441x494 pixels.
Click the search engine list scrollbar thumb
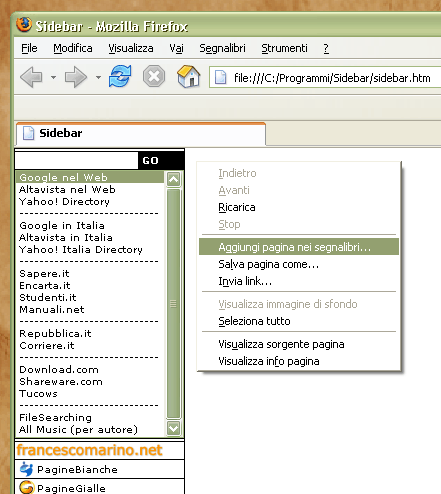(x=173, y=304)
